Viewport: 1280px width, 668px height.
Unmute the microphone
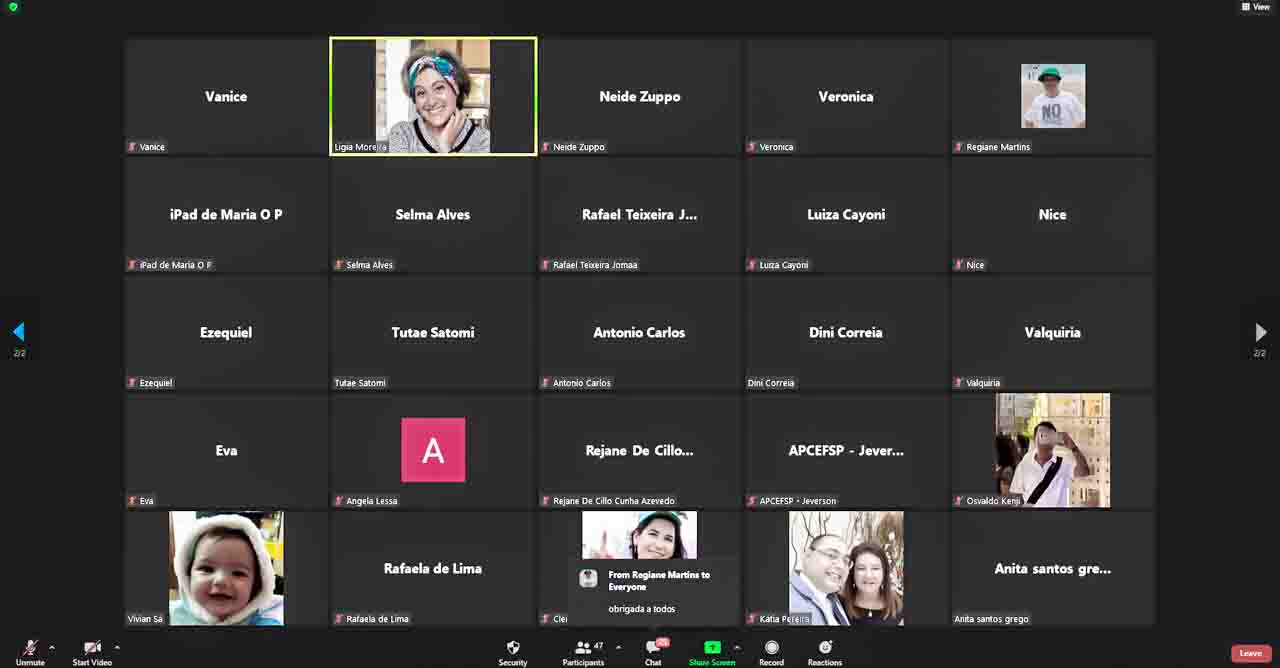(30, 652)
